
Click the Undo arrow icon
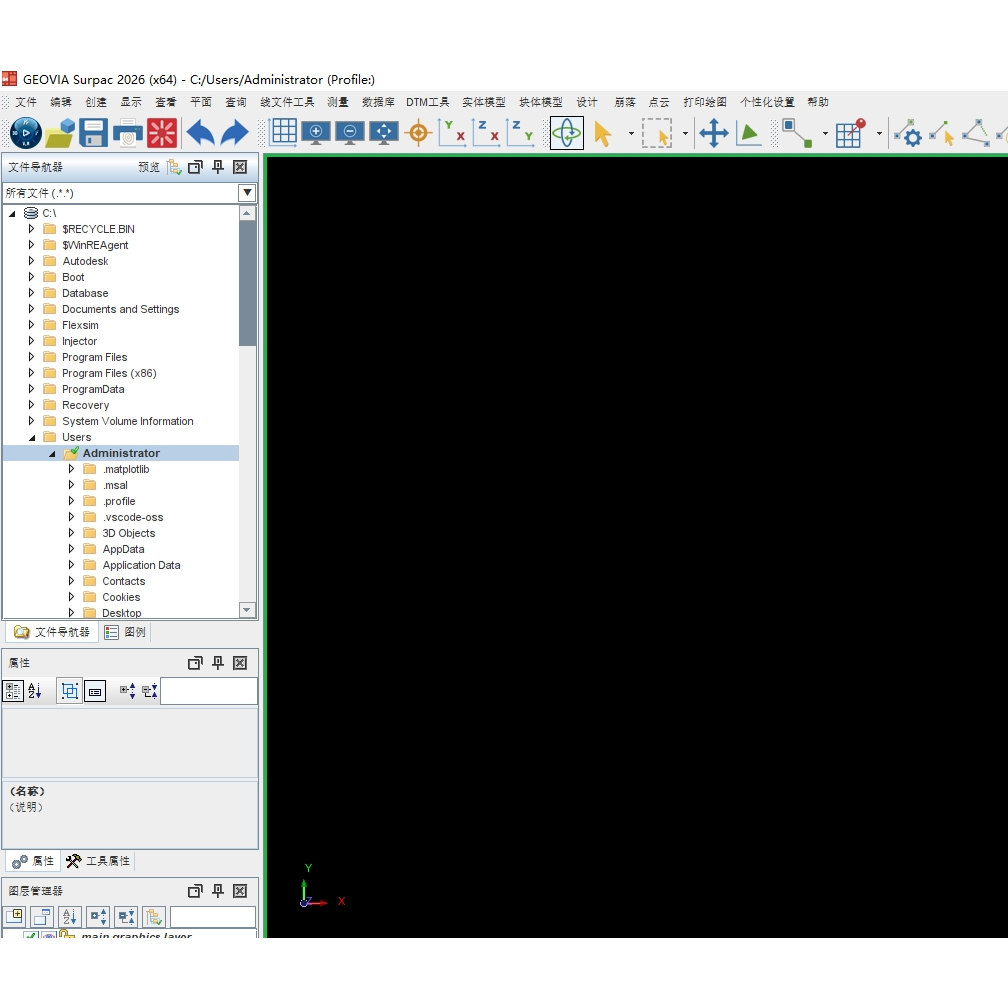coord(200,133)
